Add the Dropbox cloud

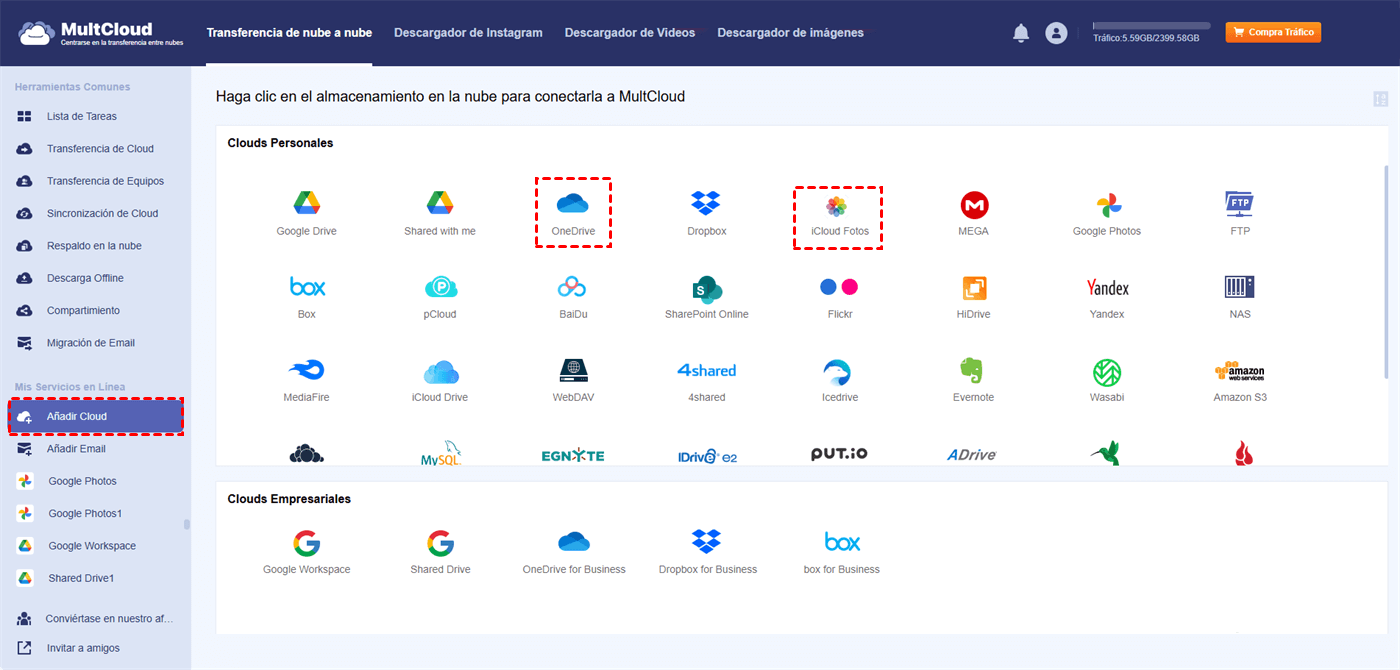[x=706, y=204]
